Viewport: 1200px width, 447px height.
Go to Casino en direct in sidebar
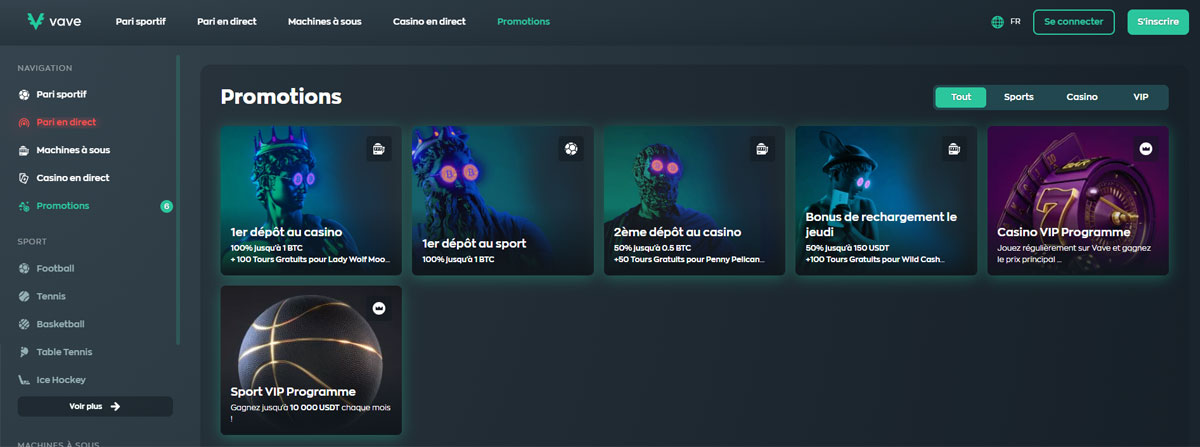[x=73, y=178]
